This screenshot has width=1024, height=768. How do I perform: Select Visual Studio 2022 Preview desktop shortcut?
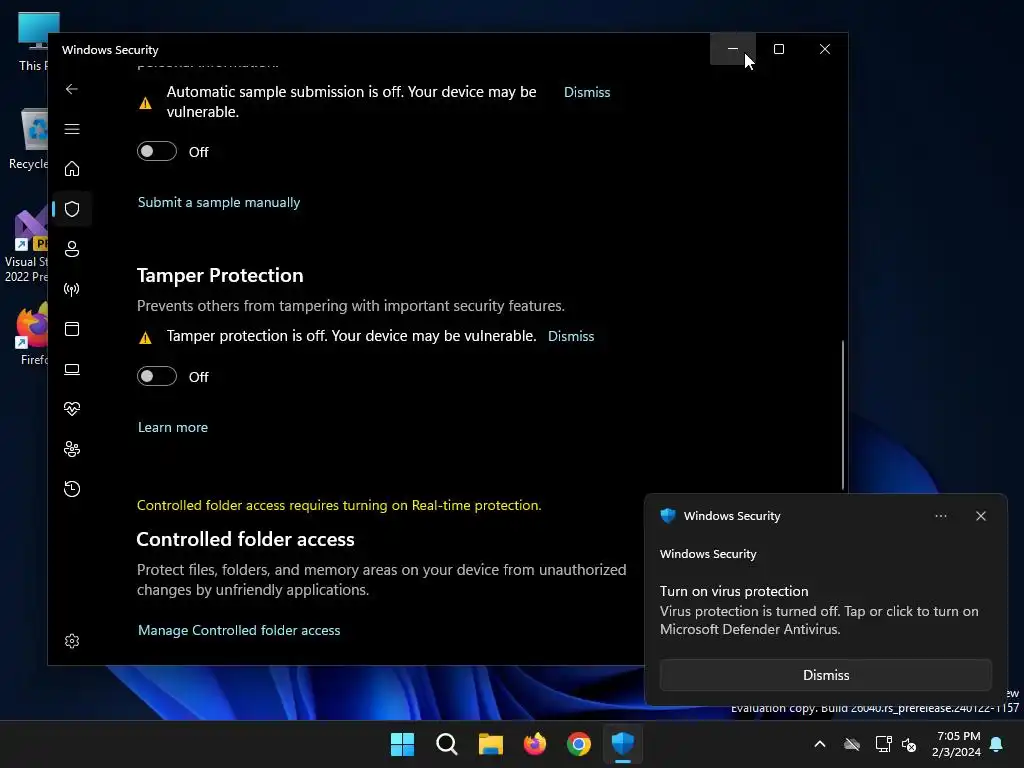pos(26,246)
